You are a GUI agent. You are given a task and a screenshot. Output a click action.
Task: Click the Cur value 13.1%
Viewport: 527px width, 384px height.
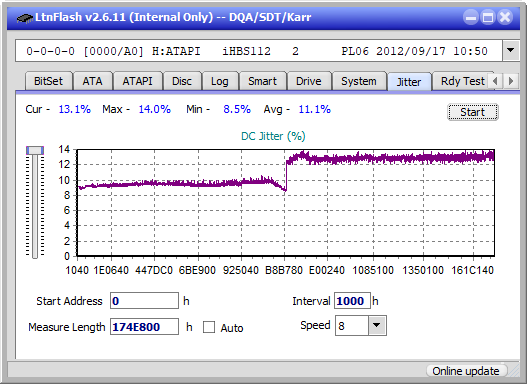75,109
